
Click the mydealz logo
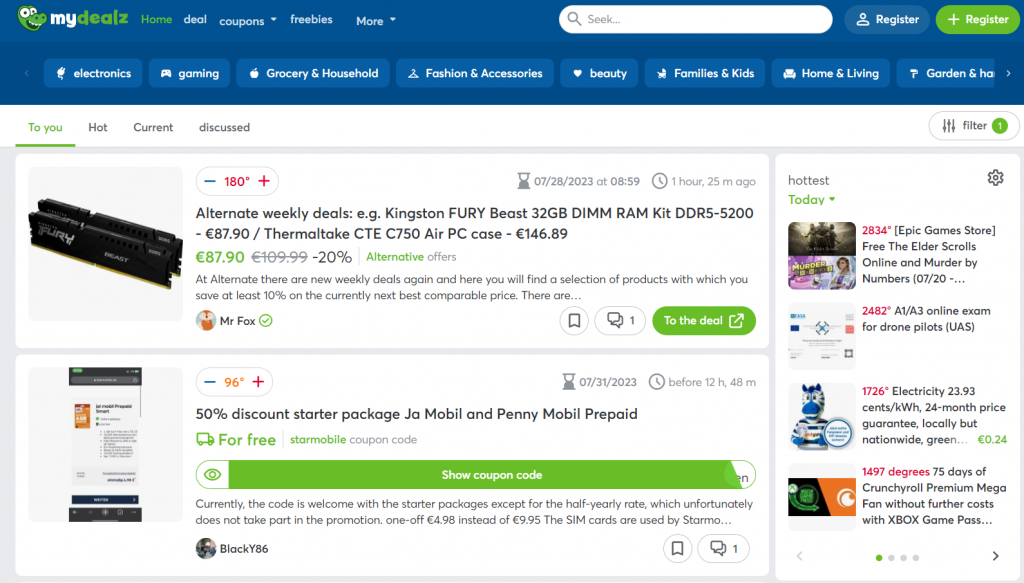click(x=72, y=18)
